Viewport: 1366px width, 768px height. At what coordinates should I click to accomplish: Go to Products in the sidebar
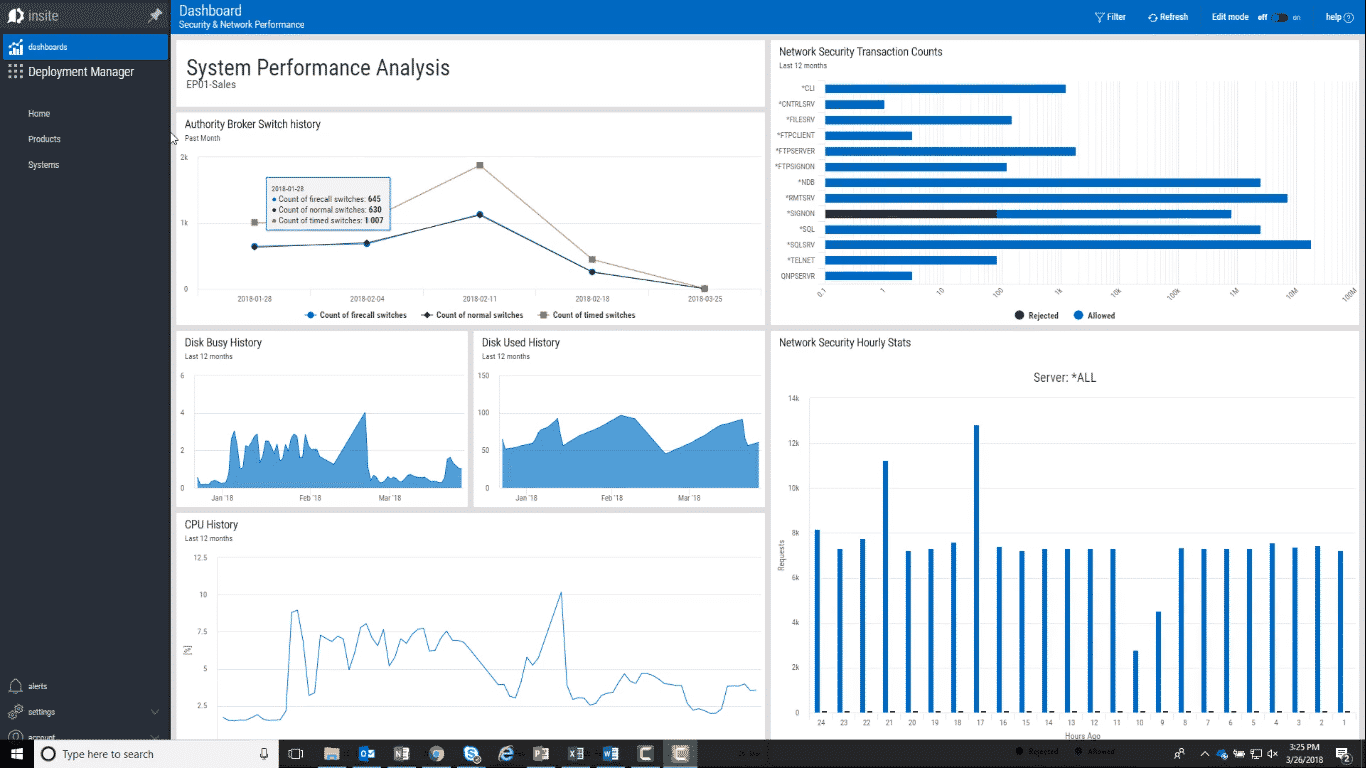(x=44, y=139)
